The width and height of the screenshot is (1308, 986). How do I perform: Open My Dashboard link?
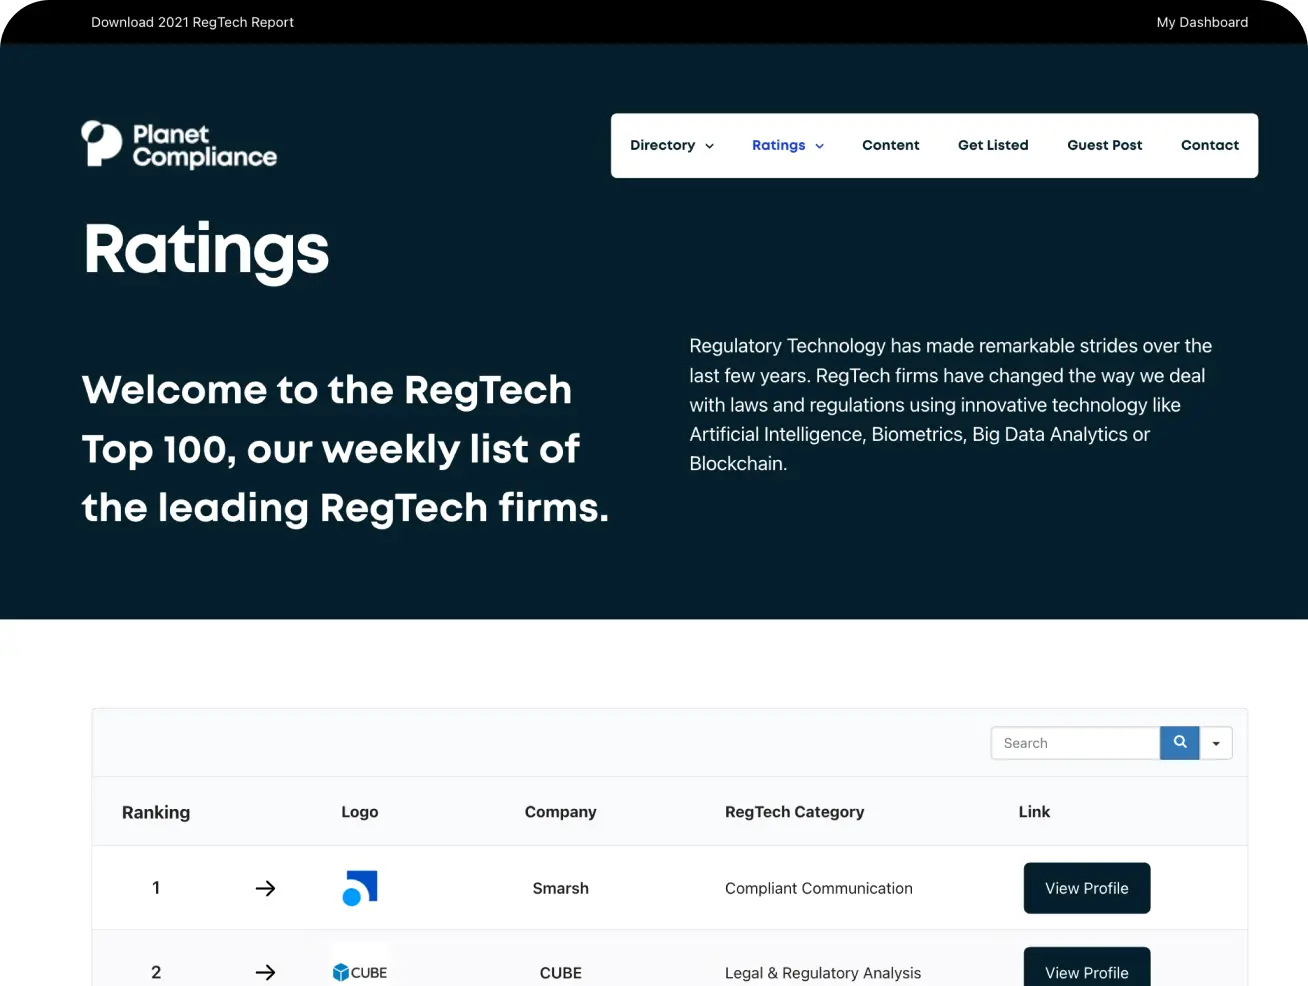[1202, 22]
